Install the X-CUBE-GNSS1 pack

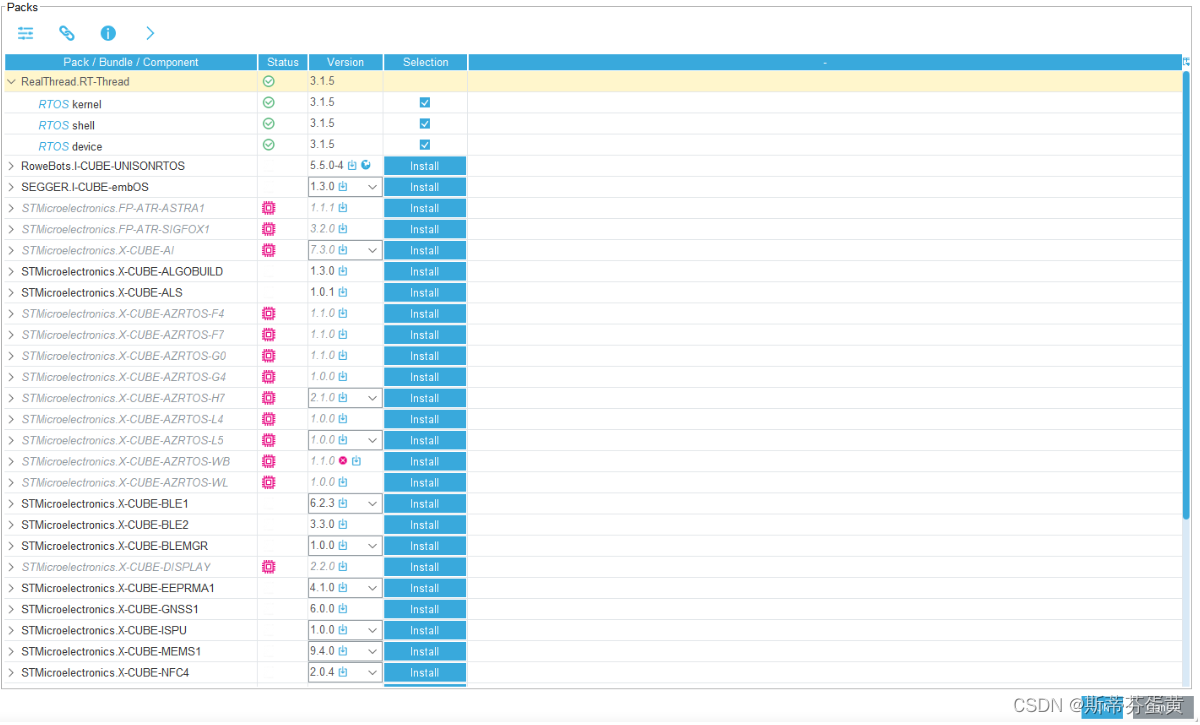[425, 609]
